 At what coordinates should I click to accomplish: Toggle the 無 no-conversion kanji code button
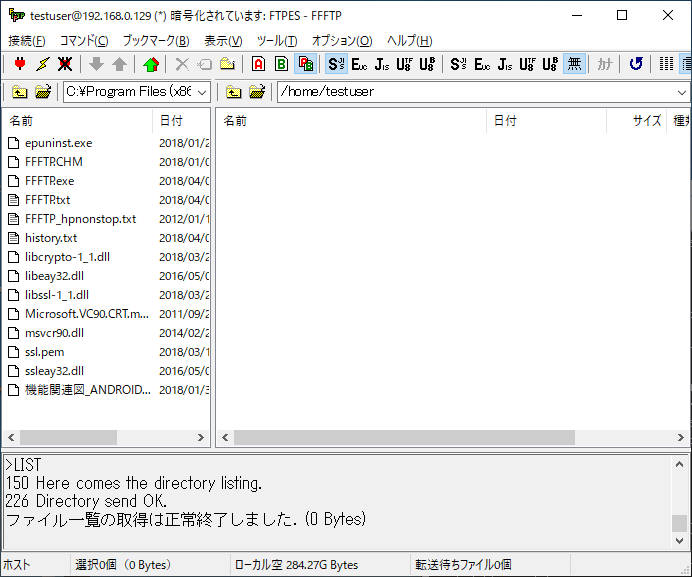(x=574, y=64)
